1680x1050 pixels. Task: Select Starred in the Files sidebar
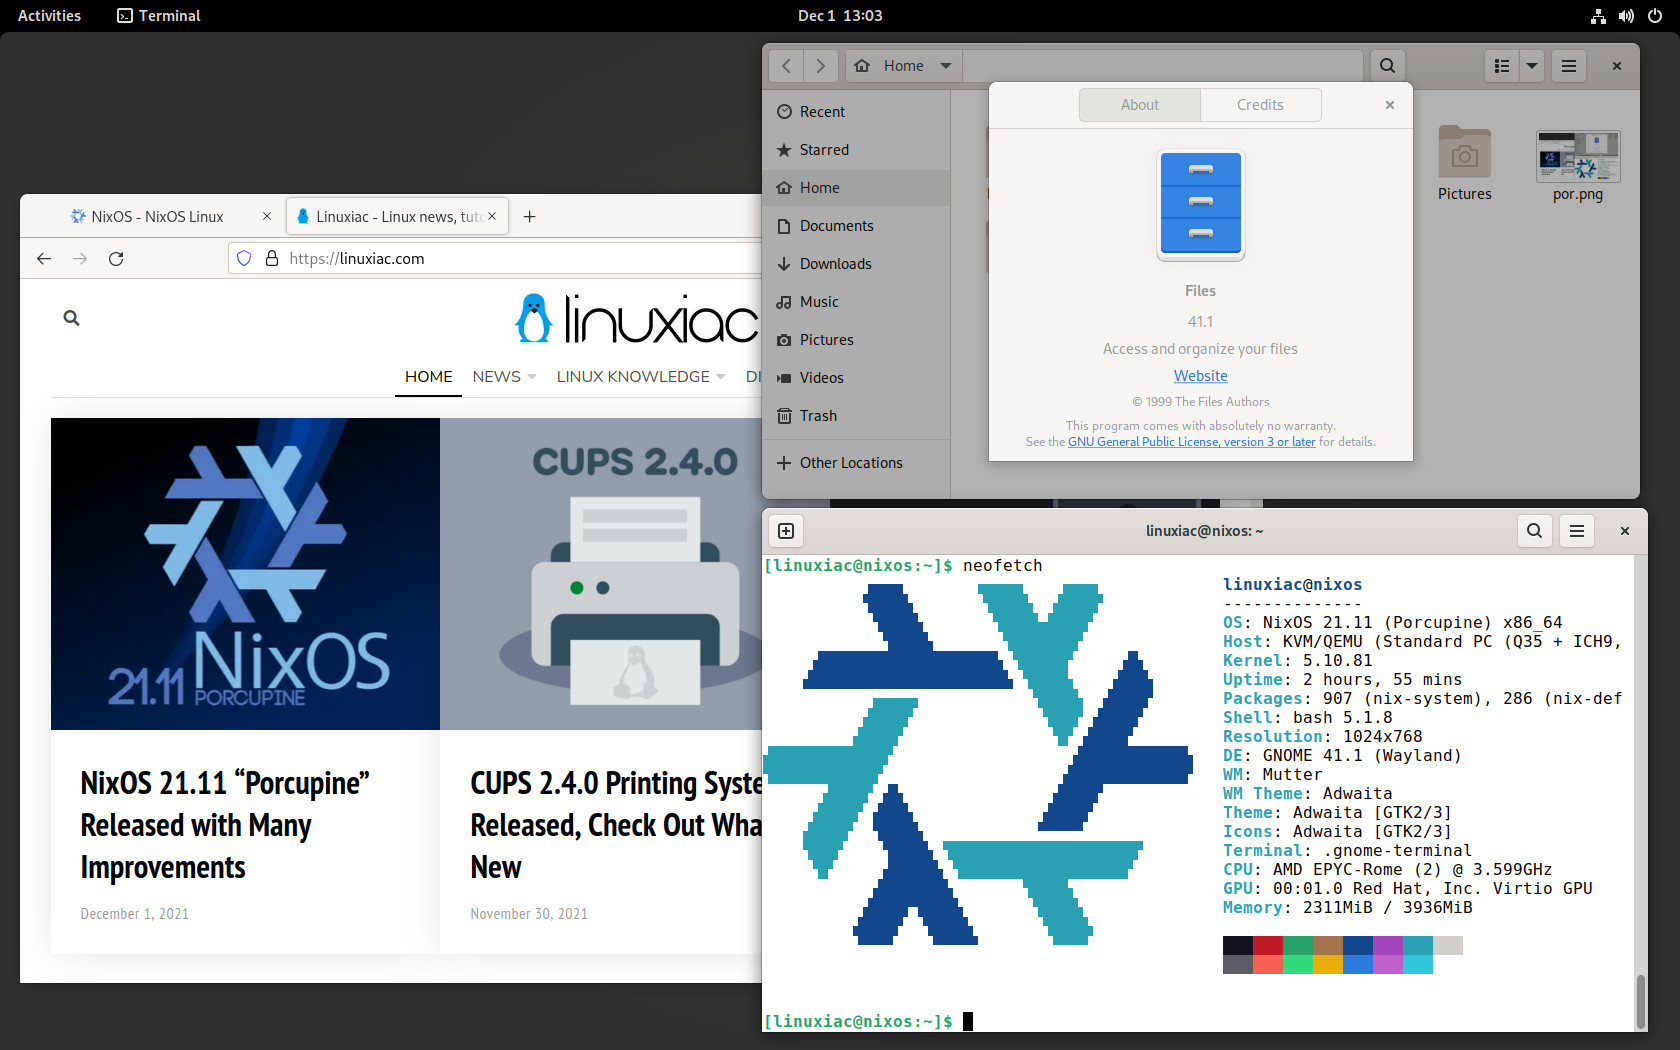point(856,150)
